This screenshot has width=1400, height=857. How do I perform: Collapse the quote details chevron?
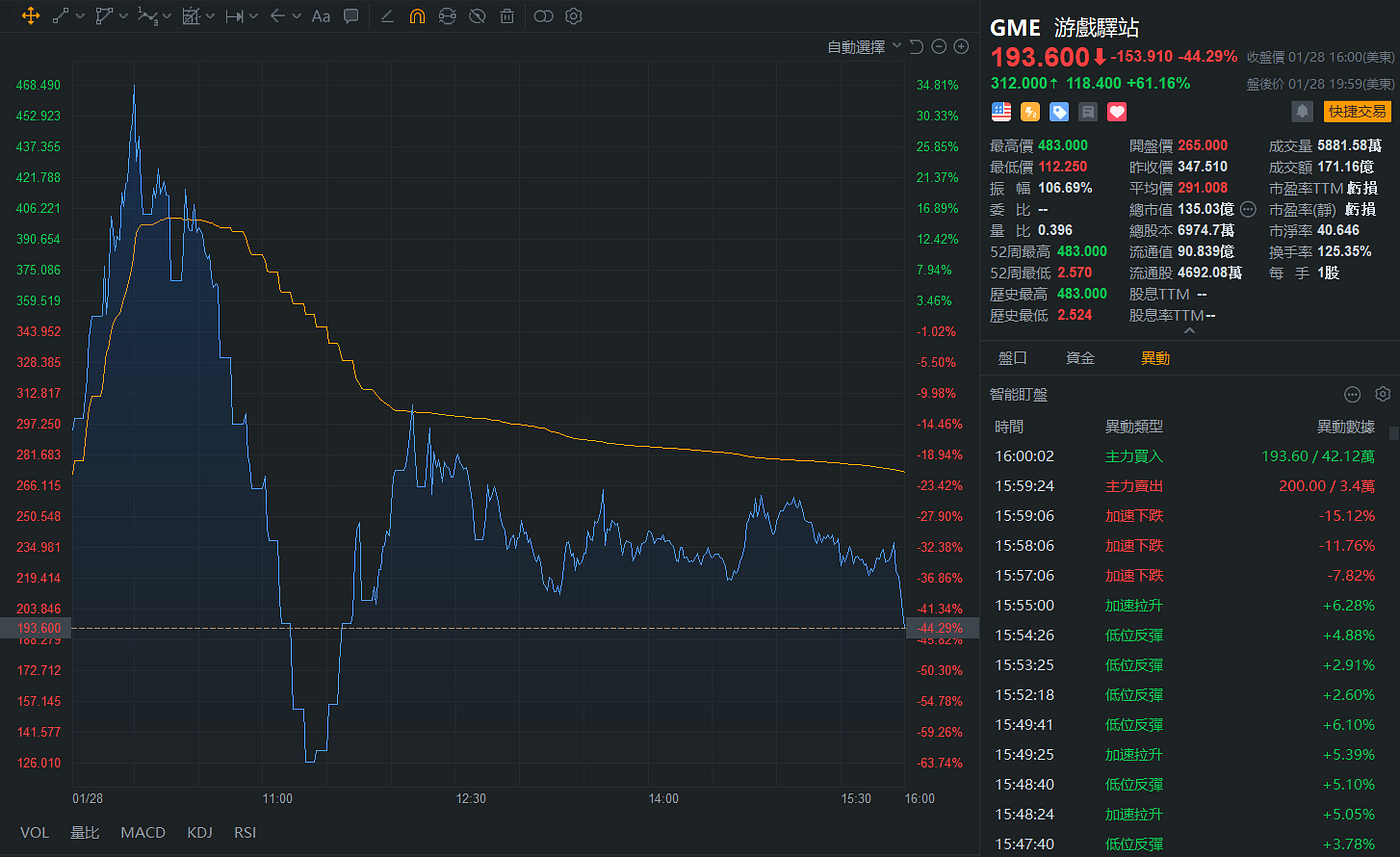click(x=1189, y=331)
